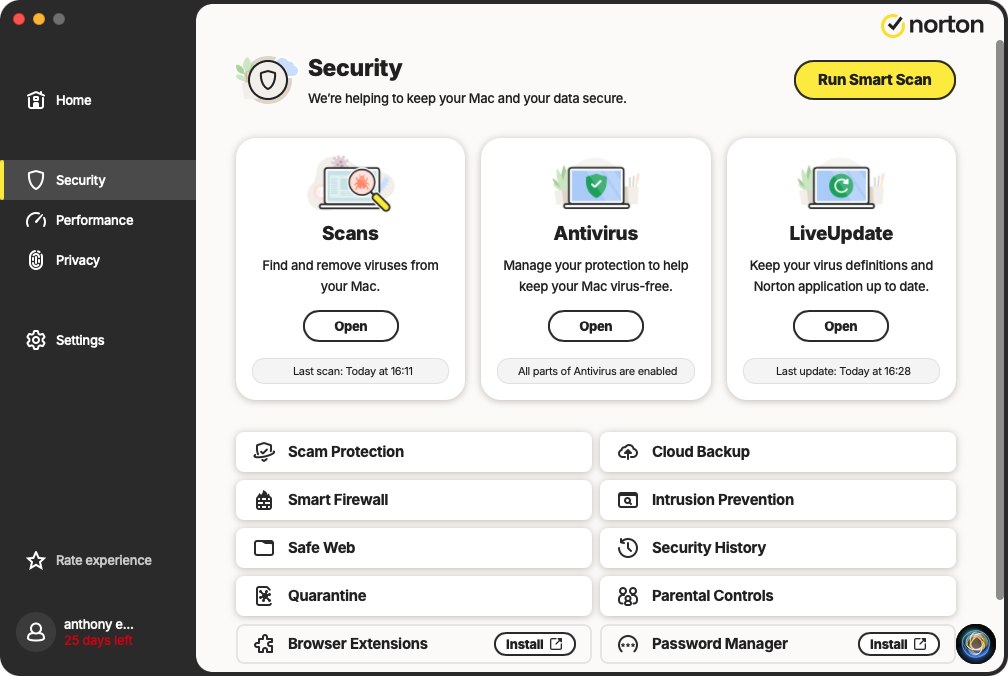Click the 'anthony e...' account name

98,625
